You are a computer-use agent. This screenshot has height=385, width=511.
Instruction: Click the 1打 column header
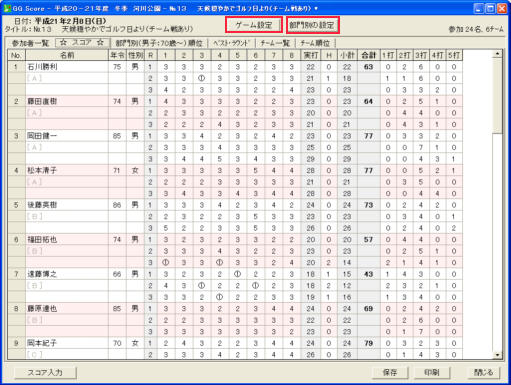[x=388, y=55]
